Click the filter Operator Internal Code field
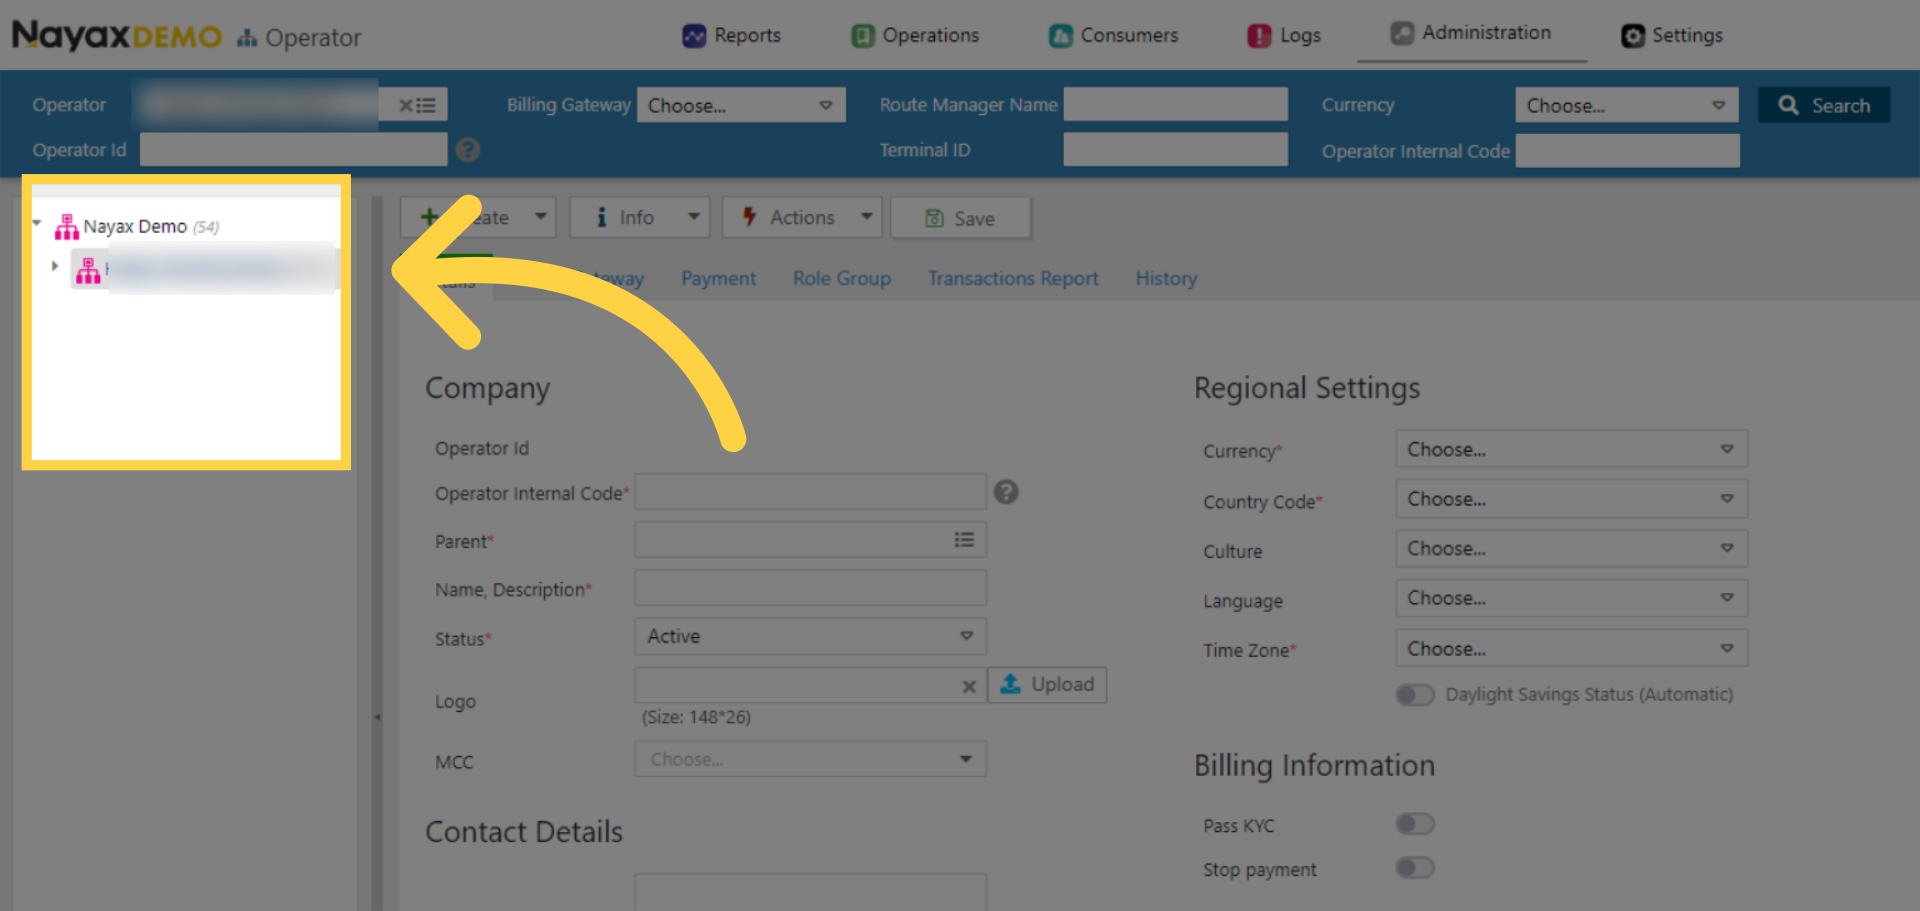The width and height of the screenshot is (1920, 911). tap(1628, 151)
